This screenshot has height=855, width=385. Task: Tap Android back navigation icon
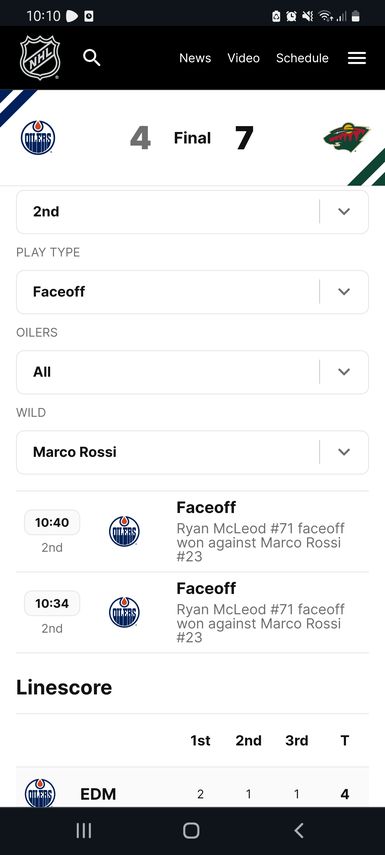coord(298,830)
